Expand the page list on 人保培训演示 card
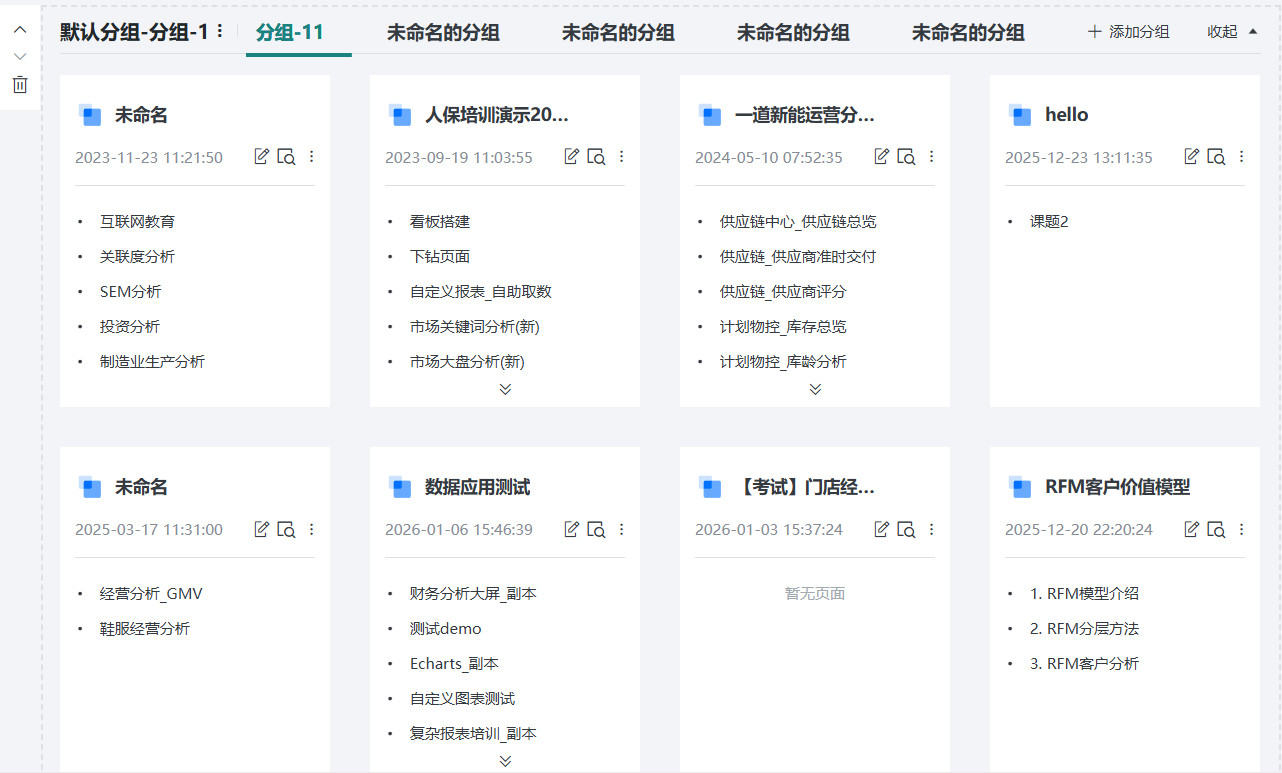Viewport: 1282px width, 773px height. 504,390
